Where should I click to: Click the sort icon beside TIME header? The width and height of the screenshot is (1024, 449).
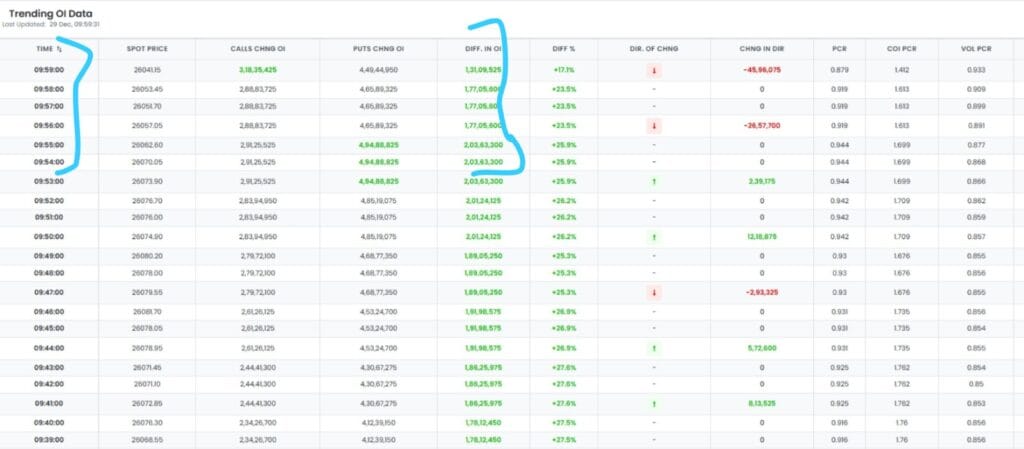59,48
